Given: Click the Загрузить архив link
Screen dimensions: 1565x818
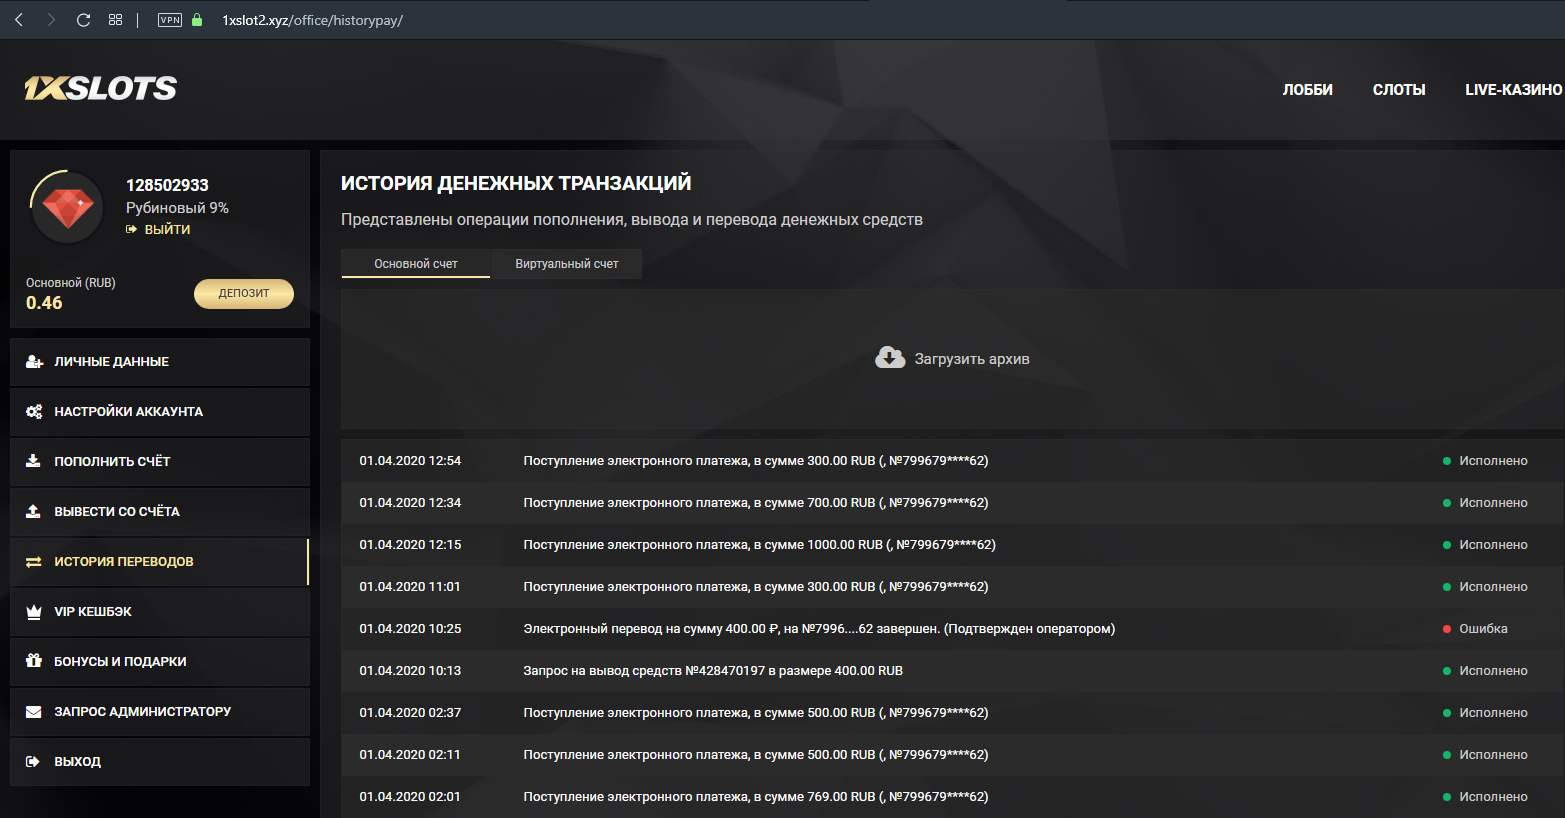Looking at the screenshot, I should coord(972,359).
